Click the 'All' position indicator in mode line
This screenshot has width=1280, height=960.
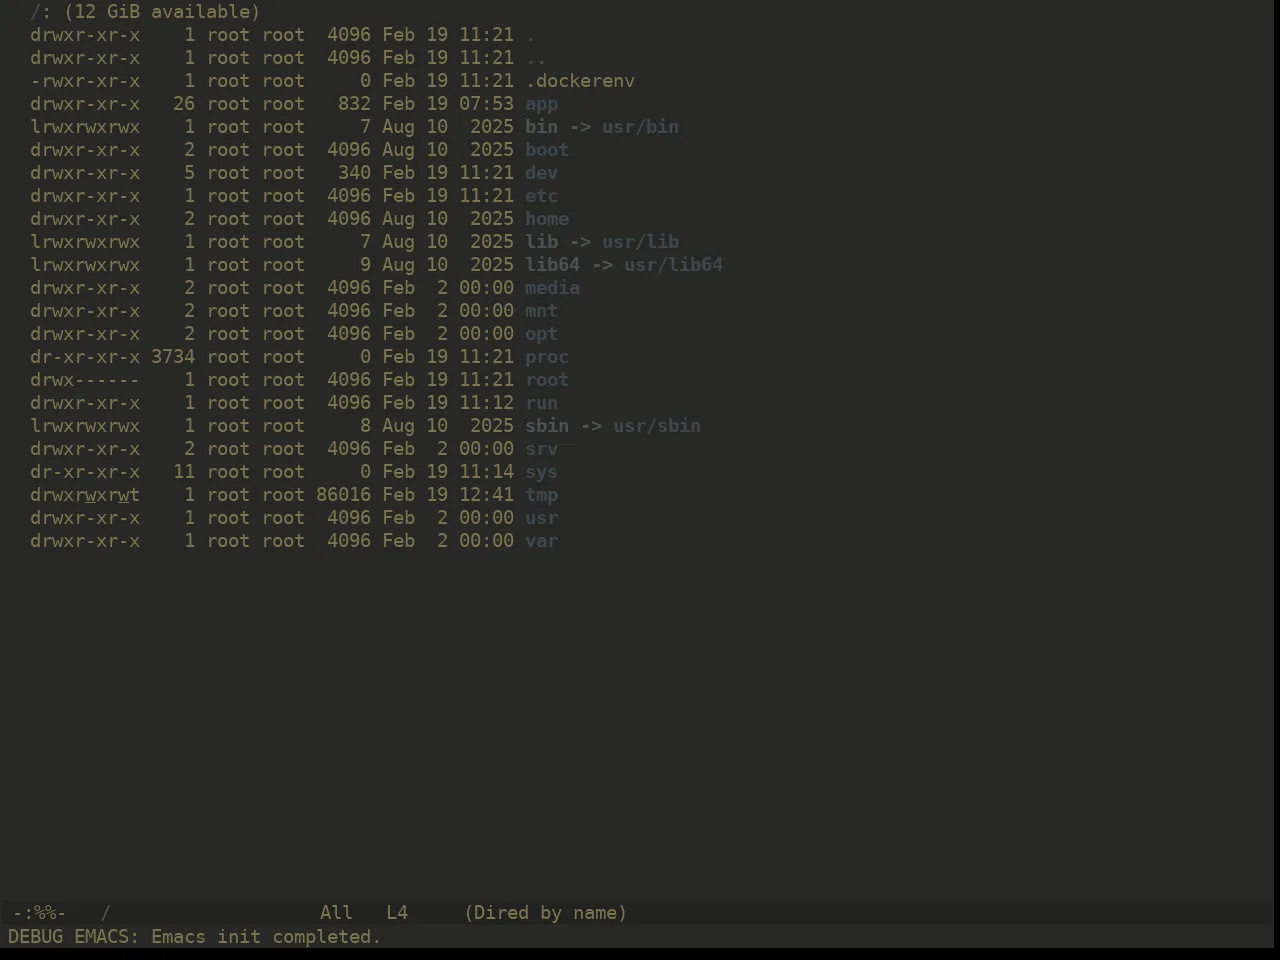[x=336, y=913]
